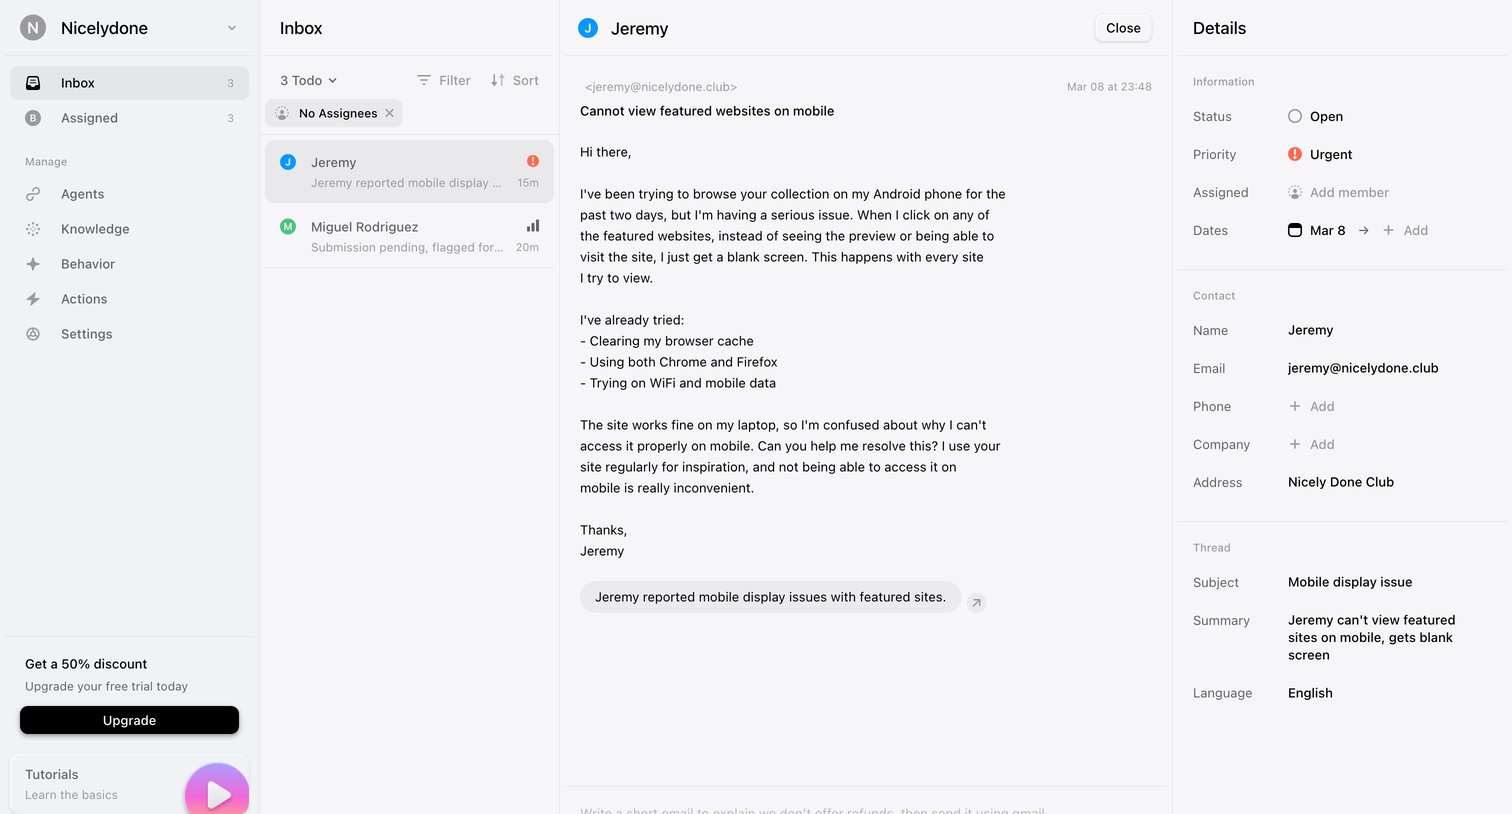Screen dimensions: 1512x814
Task: Click the Behavior sparkle icon
Action: pos(33,264)
